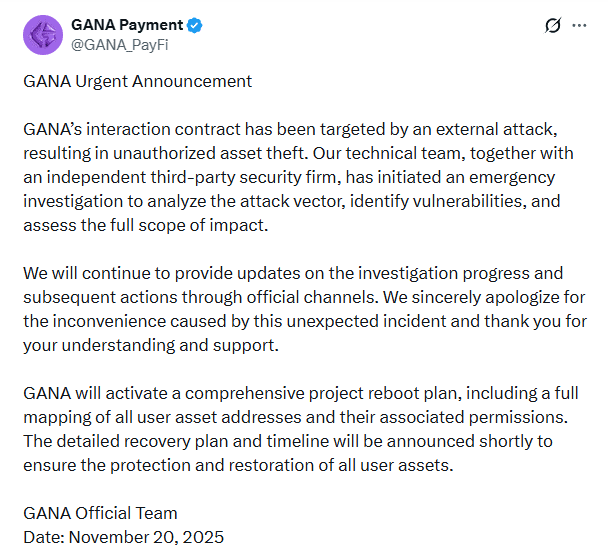This screenshot has width=608, height=557.
Task: Click the paragraph about investigation progress updates
Action: (300, 308)
